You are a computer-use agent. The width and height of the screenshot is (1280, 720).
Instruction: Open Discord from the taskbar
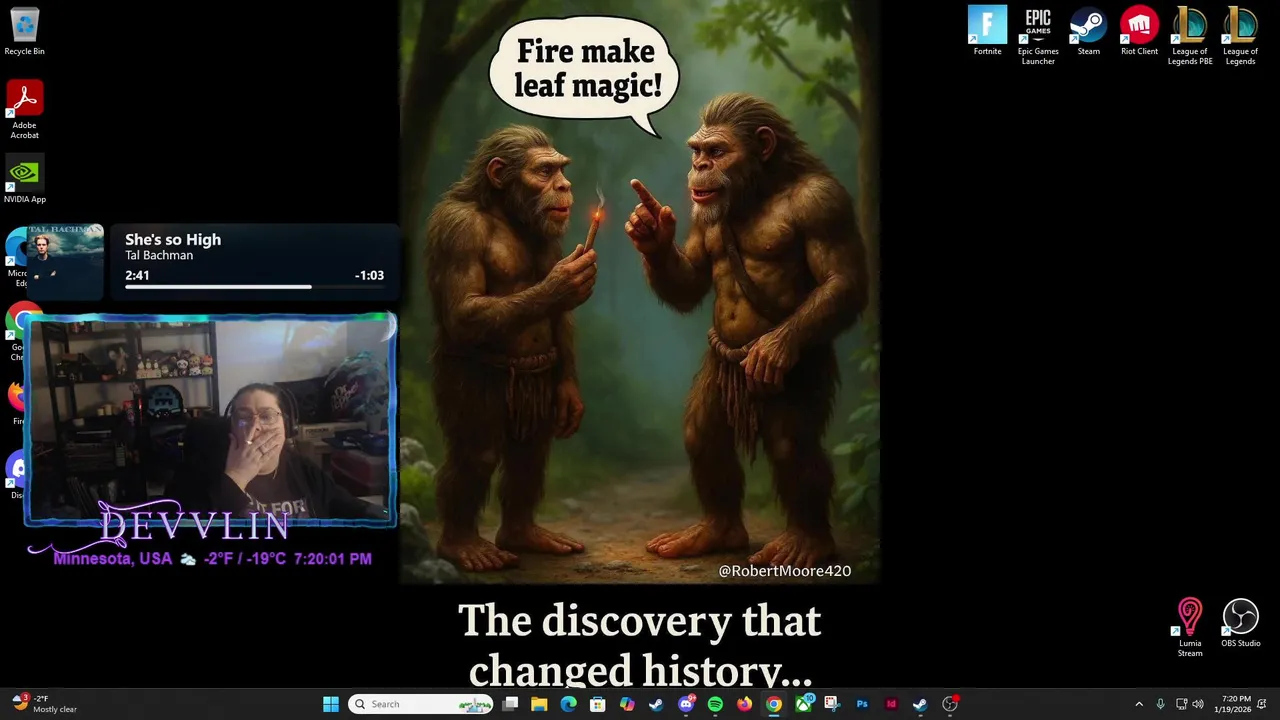[x=686, y=704]
